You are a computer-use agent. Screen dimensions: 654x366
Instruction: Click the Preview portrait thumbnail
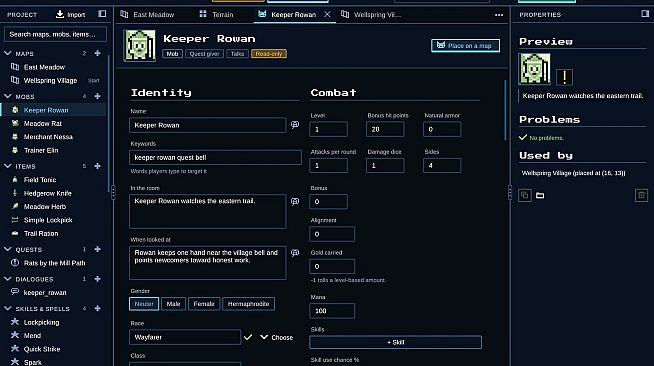click(534, 69)
